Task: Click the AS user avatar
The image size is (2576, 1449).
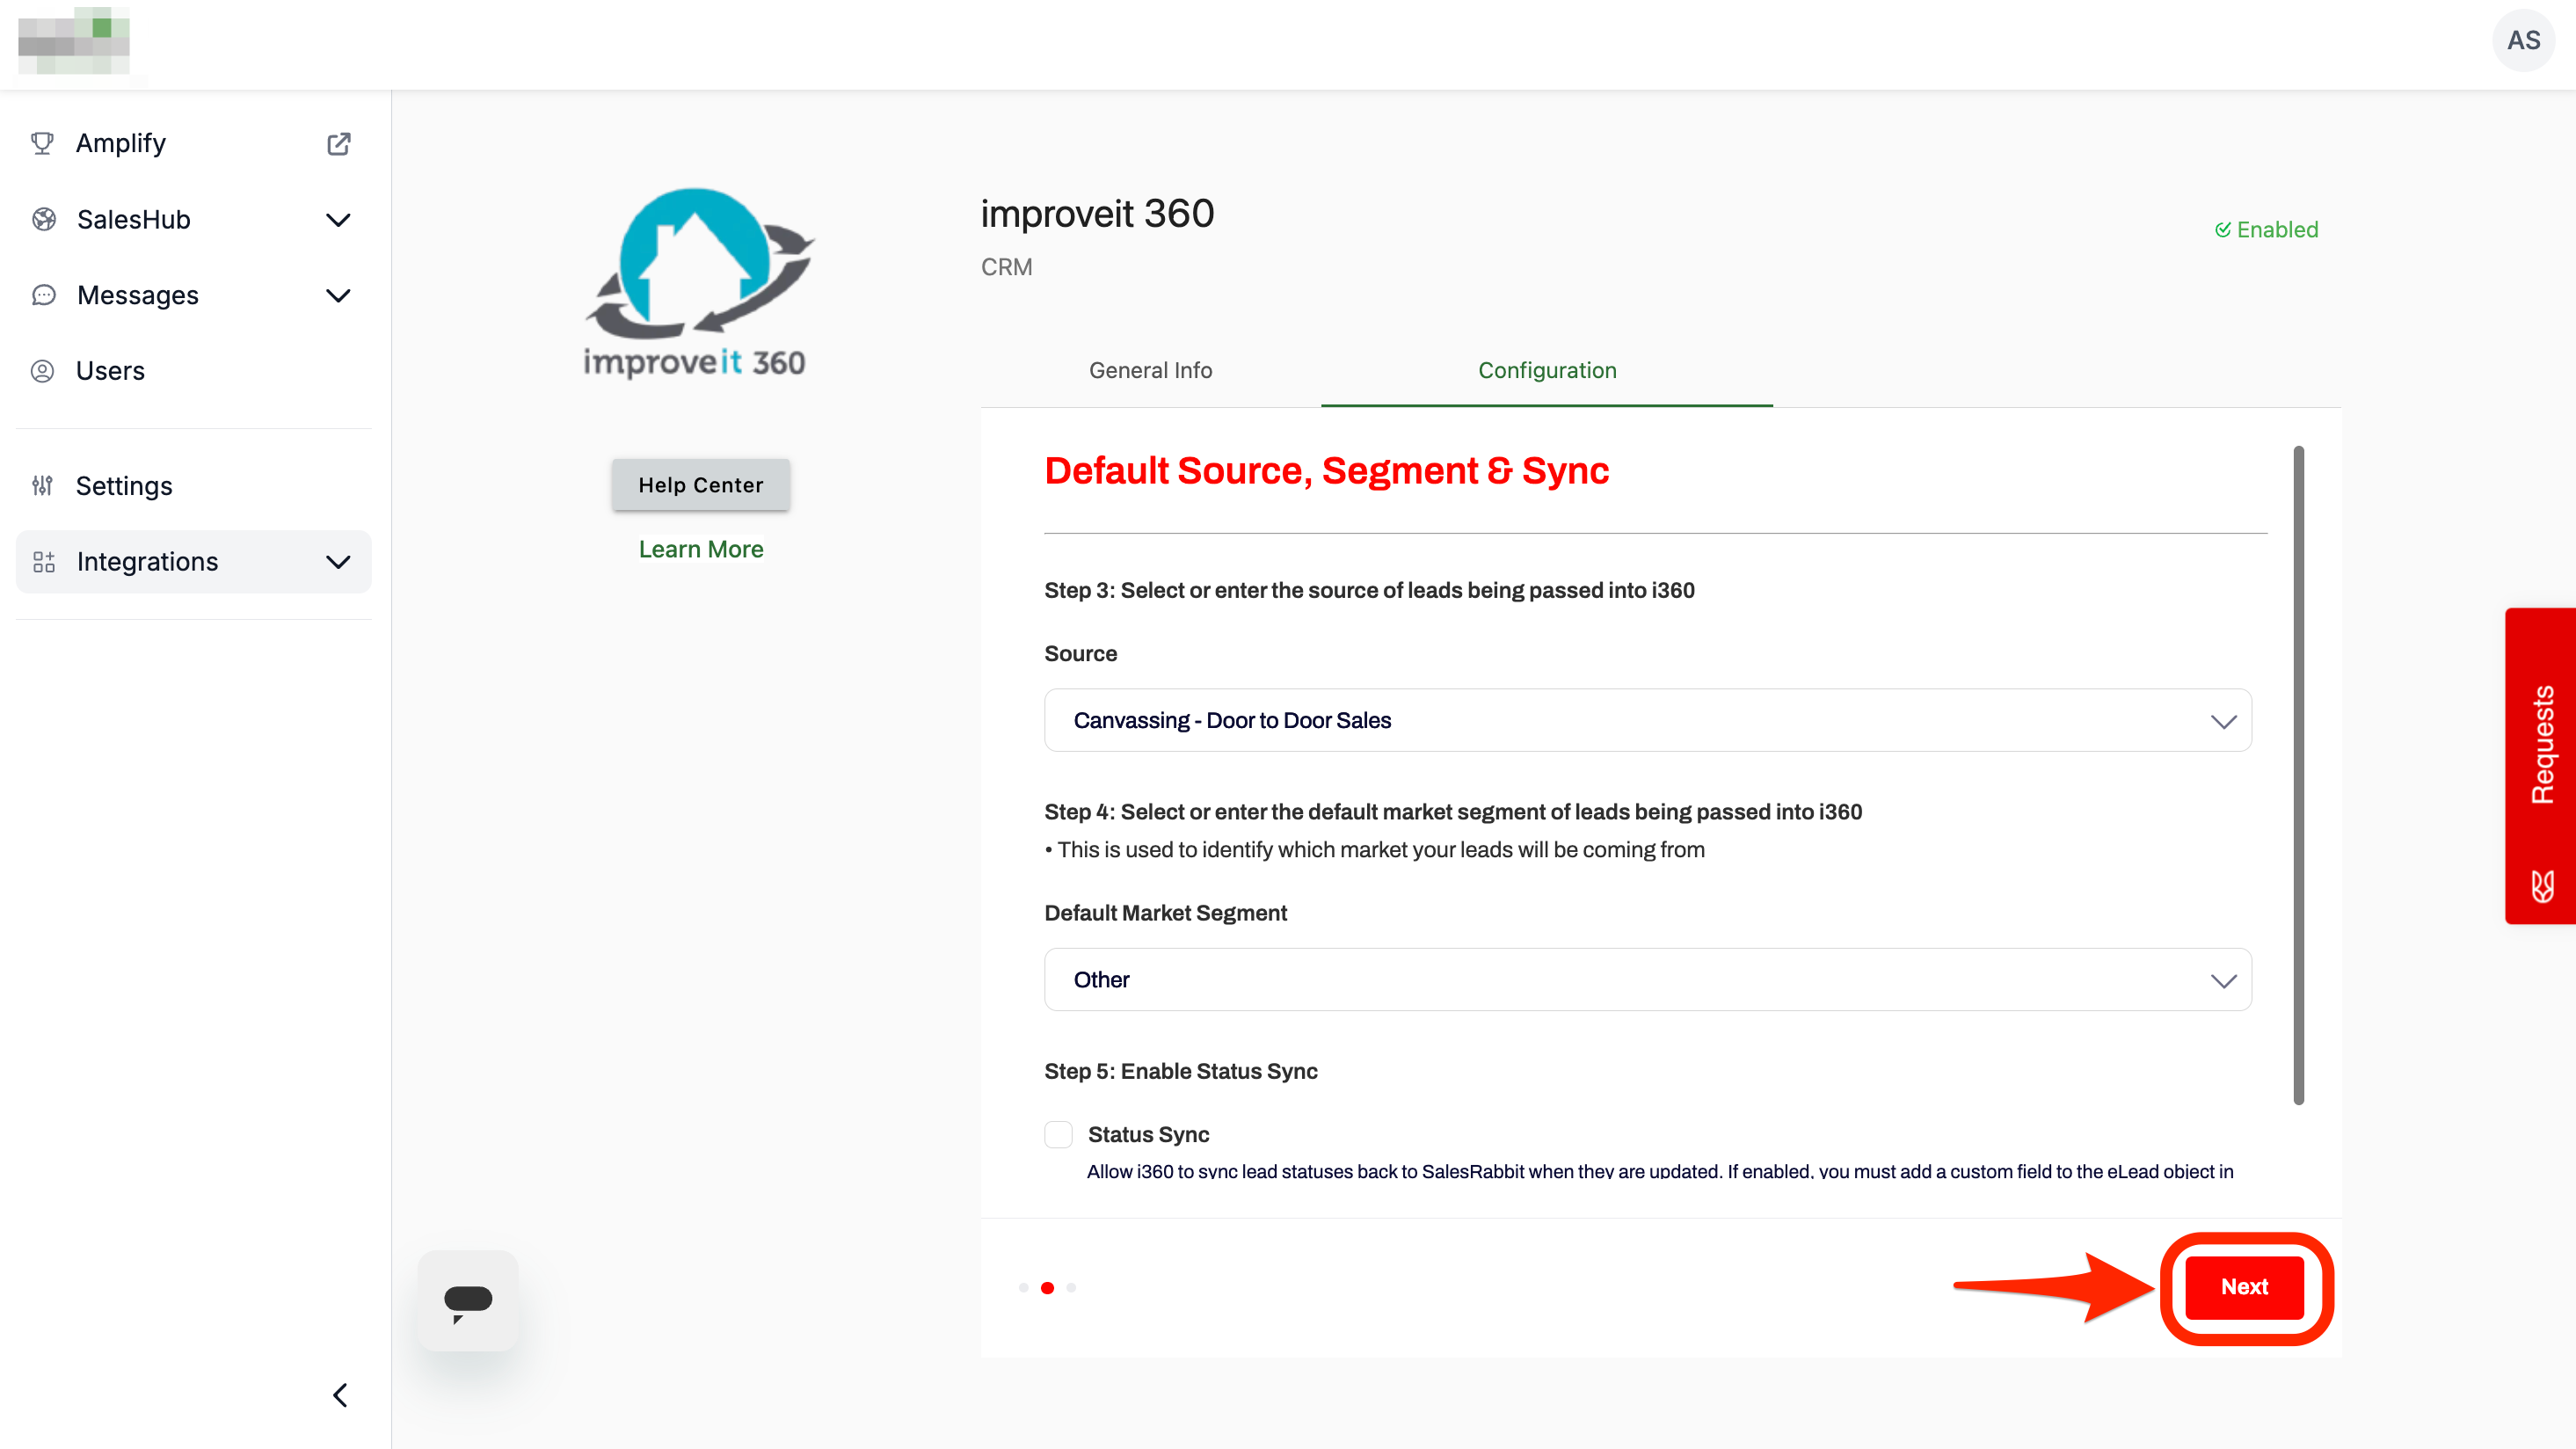Action: [2522, 41]
